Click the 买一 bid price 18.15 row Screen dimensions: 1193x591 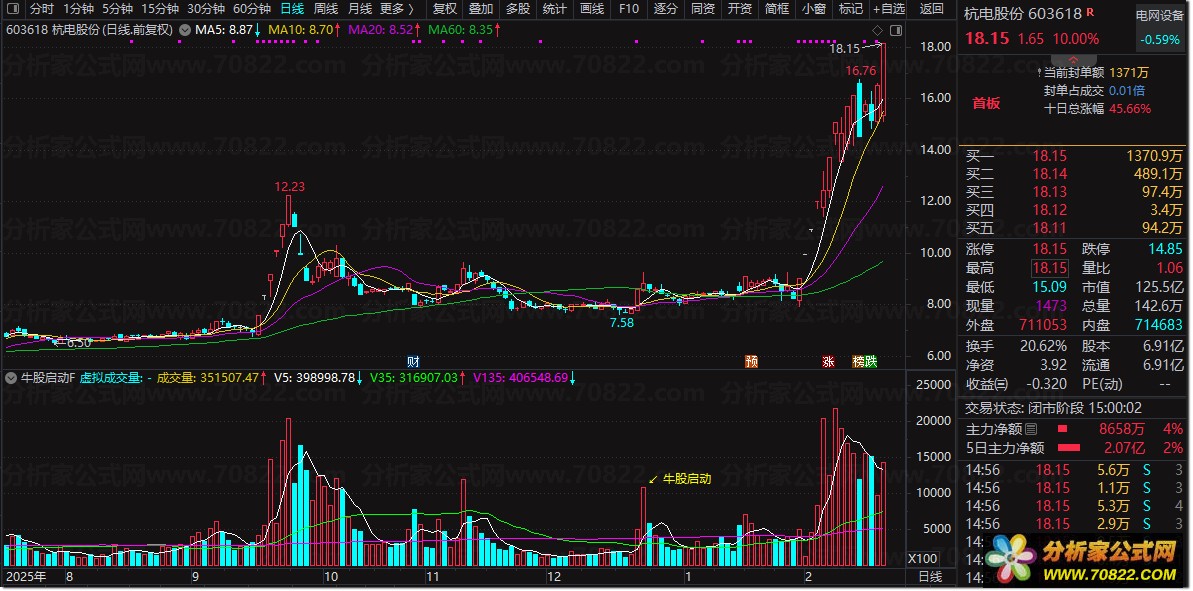1073,157
